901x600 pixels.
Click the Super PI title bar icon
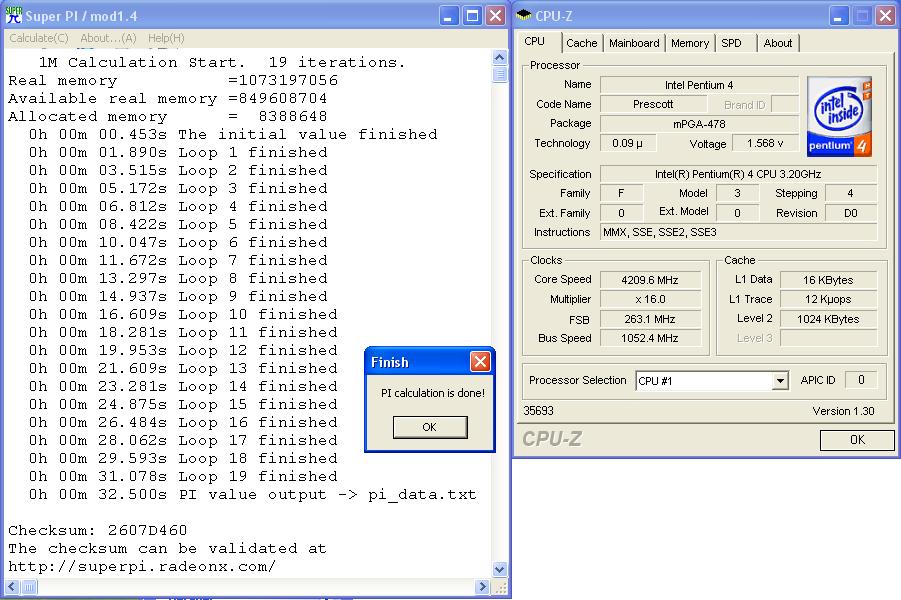coord(14,16)
